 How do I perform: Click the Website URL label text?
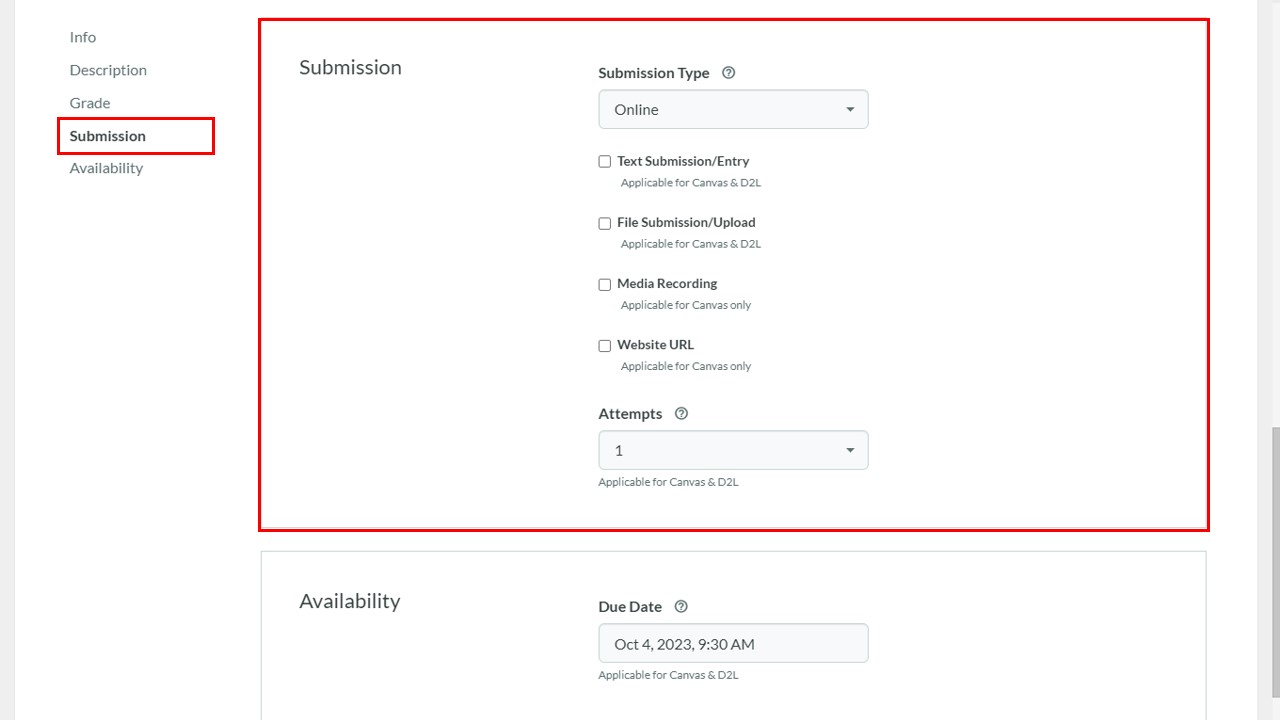click(655, 345)
